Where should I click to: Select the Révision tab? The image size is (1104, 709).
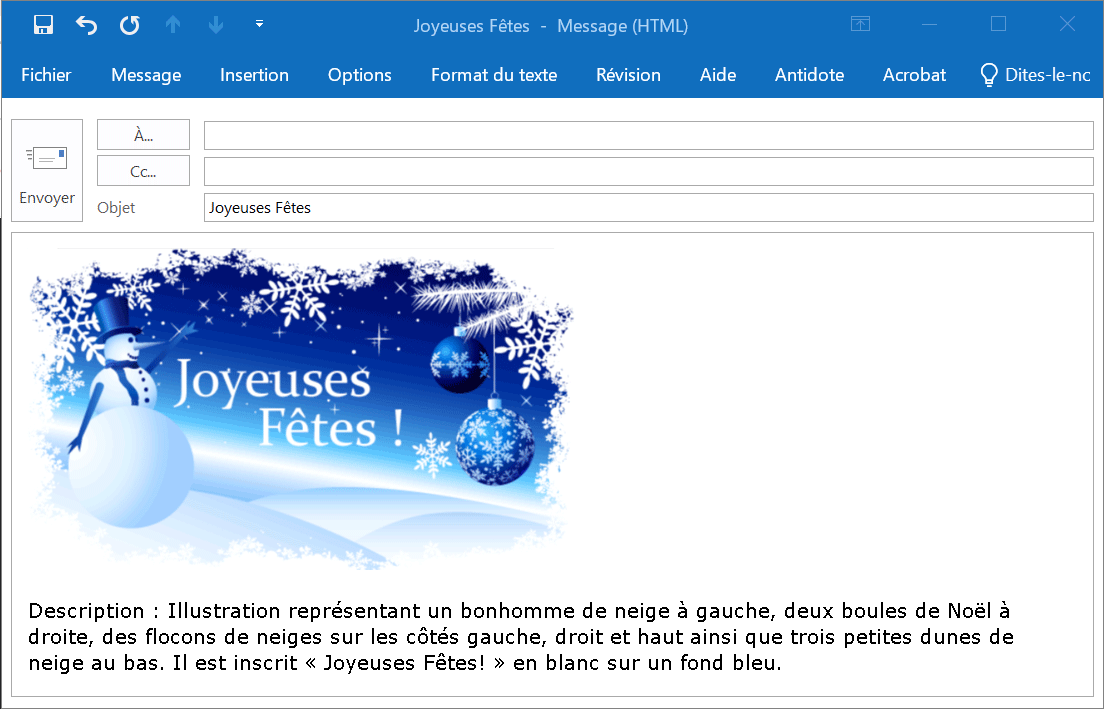(x=628, y=75)
